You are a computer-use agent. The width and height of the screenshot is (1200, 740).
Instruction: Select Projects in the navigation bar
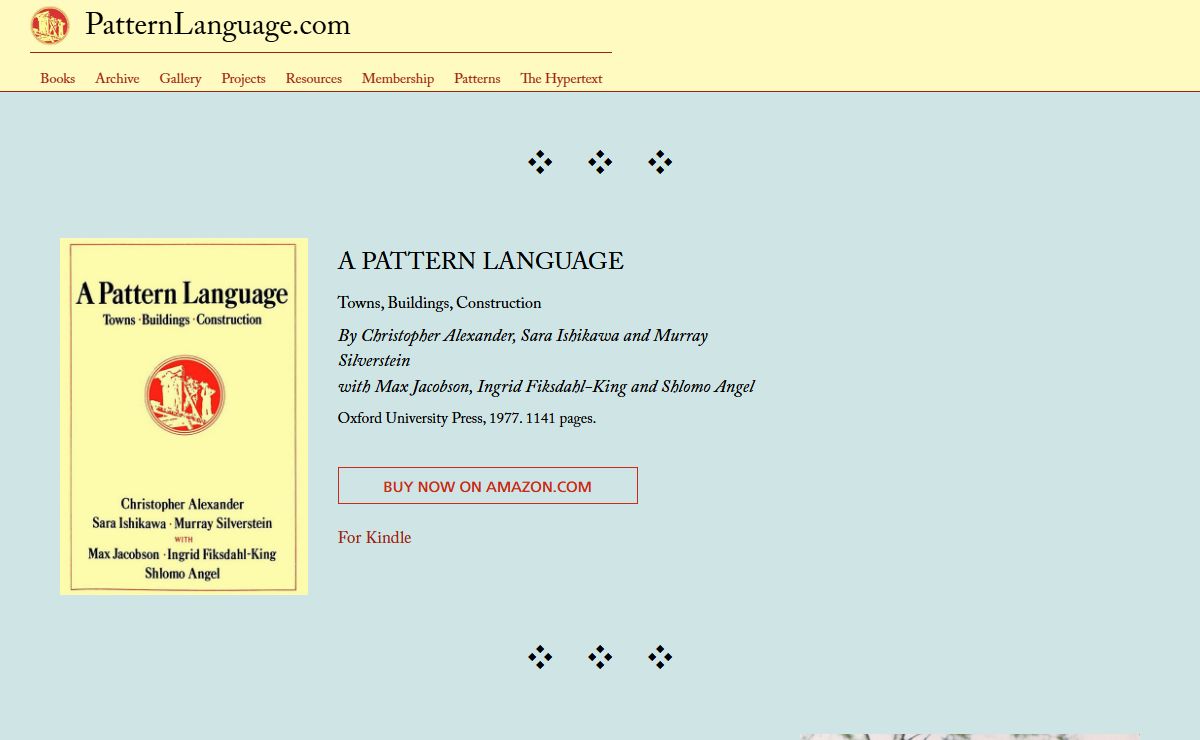click(x=243, y=79)
